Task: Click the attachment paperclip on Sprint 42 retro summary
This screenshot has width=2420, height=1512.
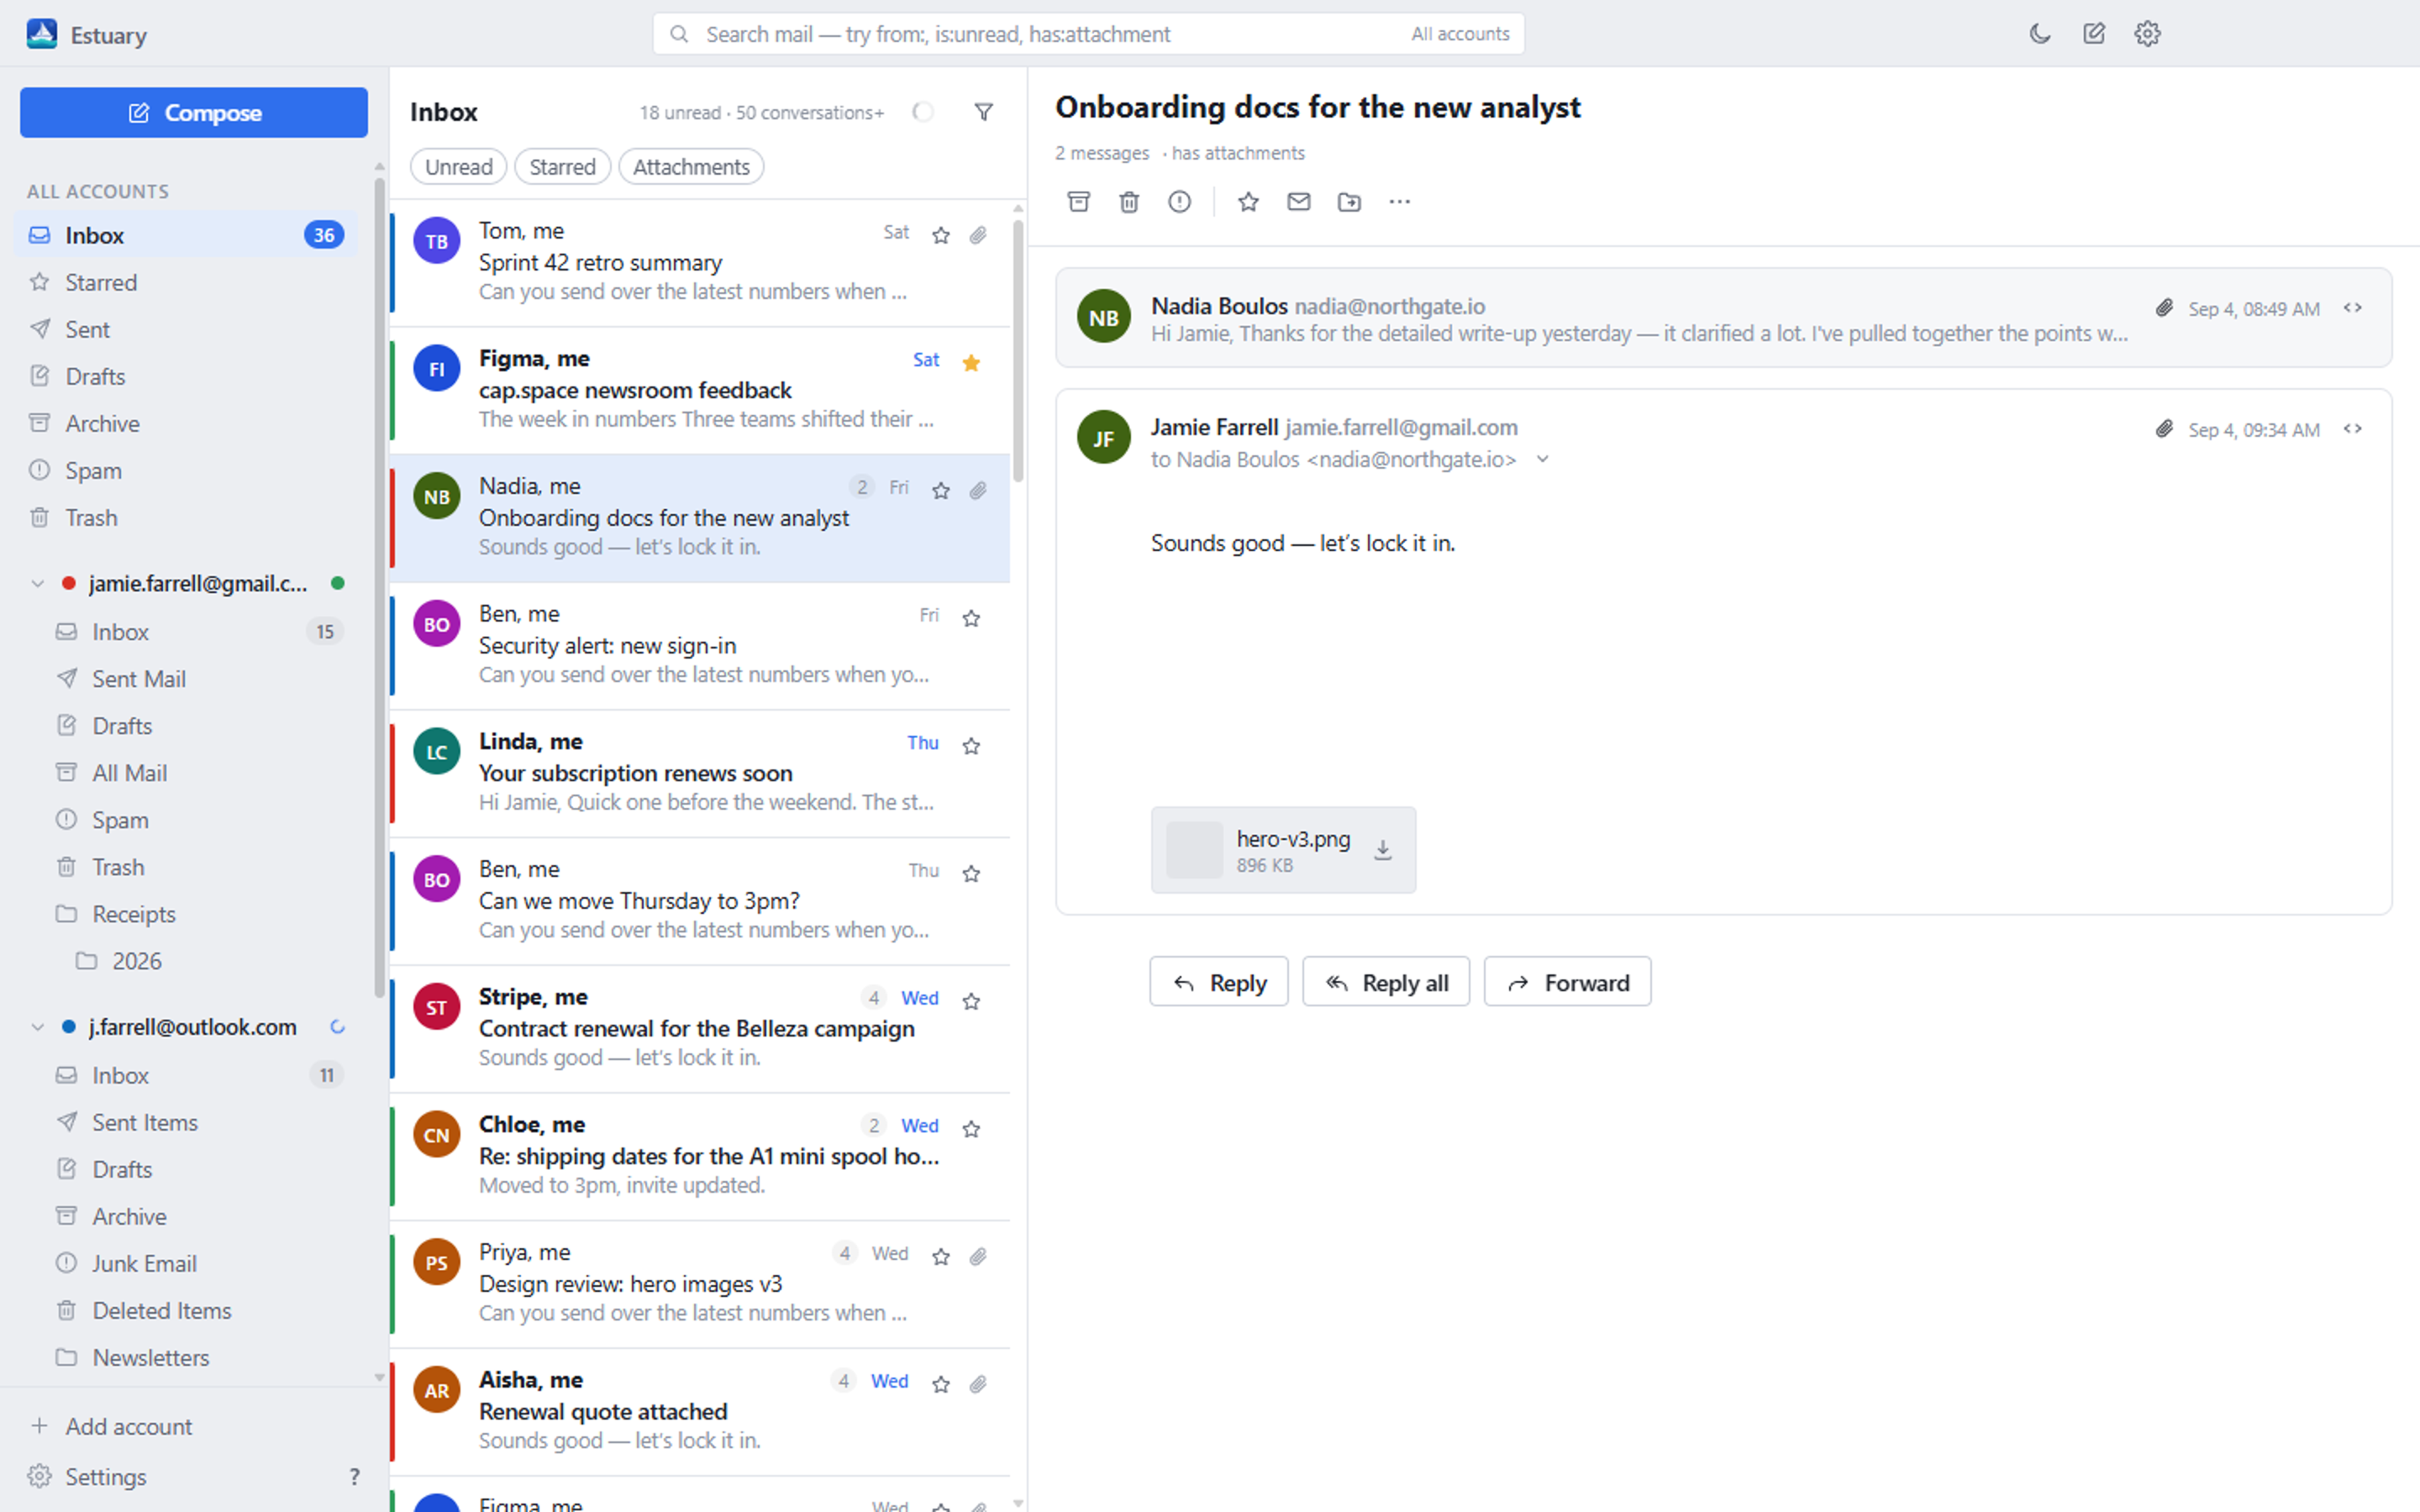Action: [x=978, y=235]
